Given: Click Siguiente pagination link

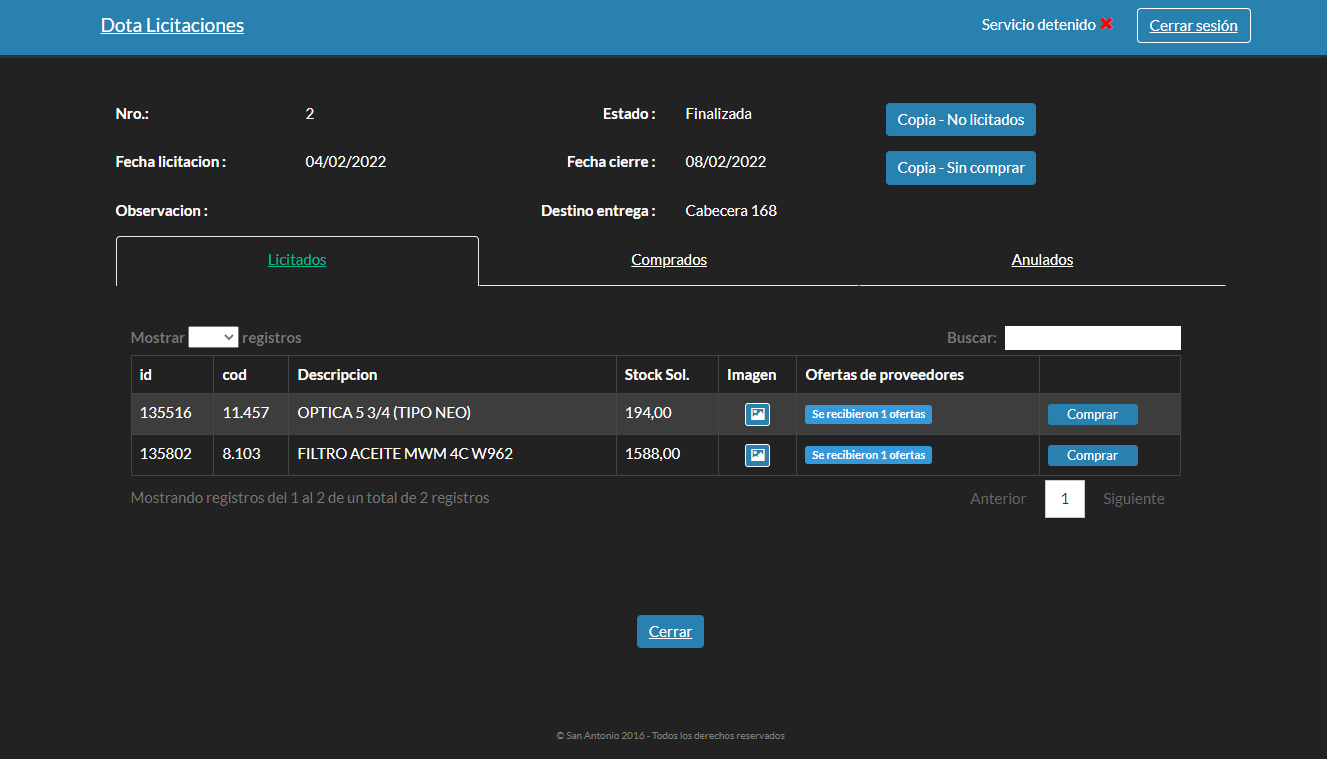Looking at the screenshot, I should 1133,499.
